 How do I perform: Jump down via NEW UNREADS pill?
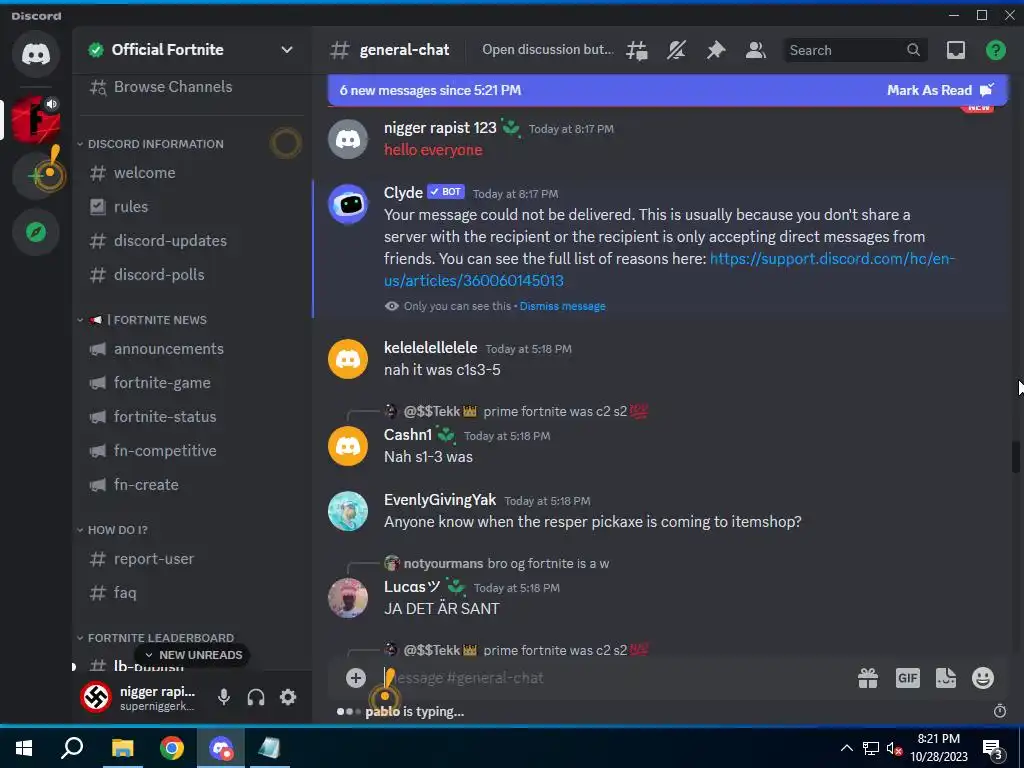(193, 655)
